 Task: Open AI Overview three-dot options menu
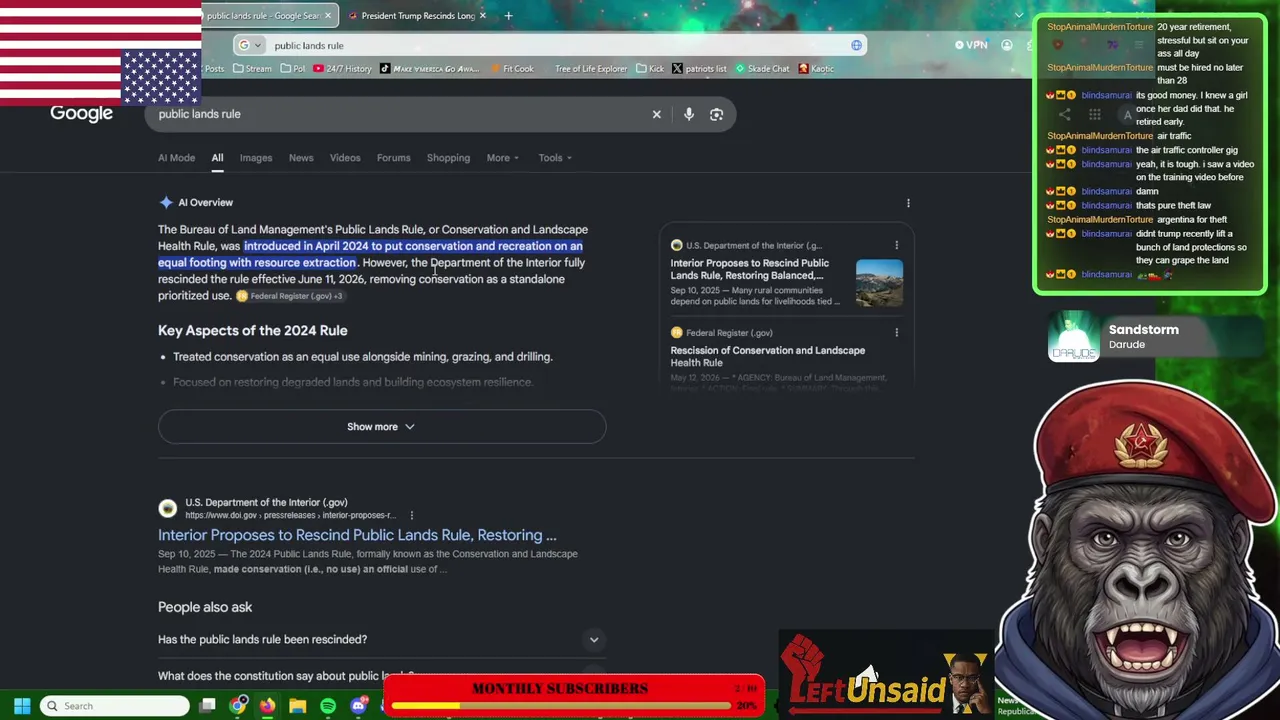click(x=908, y=203)
